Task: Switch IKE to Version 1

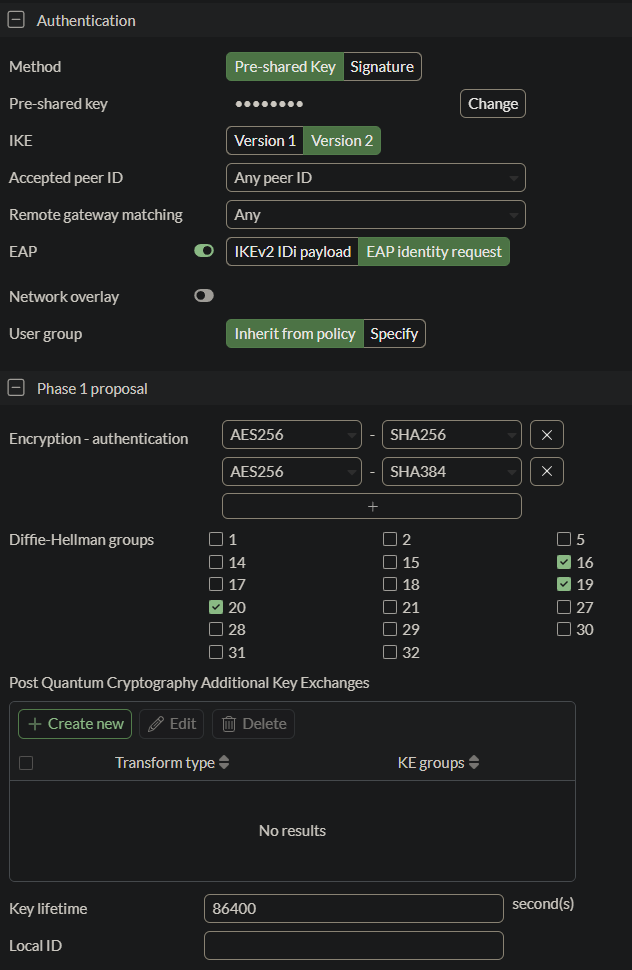Action: click(x=265, y=141)
